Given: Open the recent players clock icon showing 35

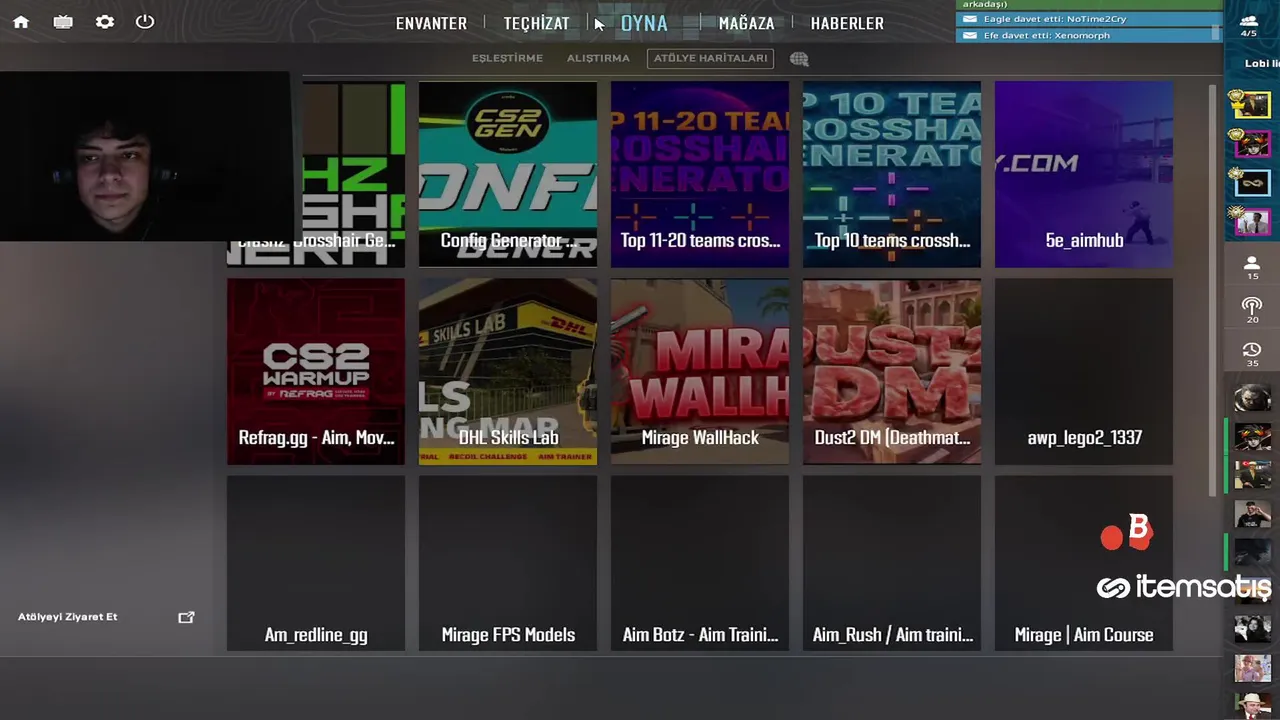Looking at the screenshot, I should tap(1252, 354).
